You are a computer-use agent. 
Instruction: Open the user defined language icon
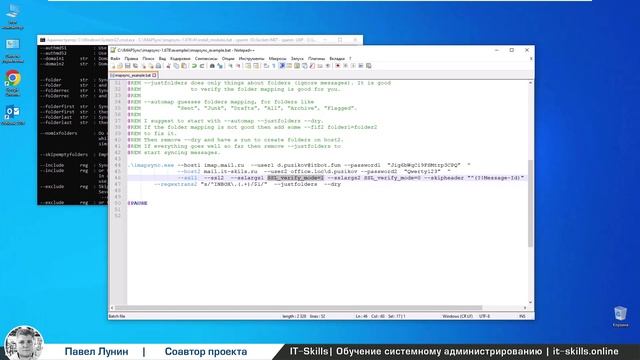coord(289,66)
